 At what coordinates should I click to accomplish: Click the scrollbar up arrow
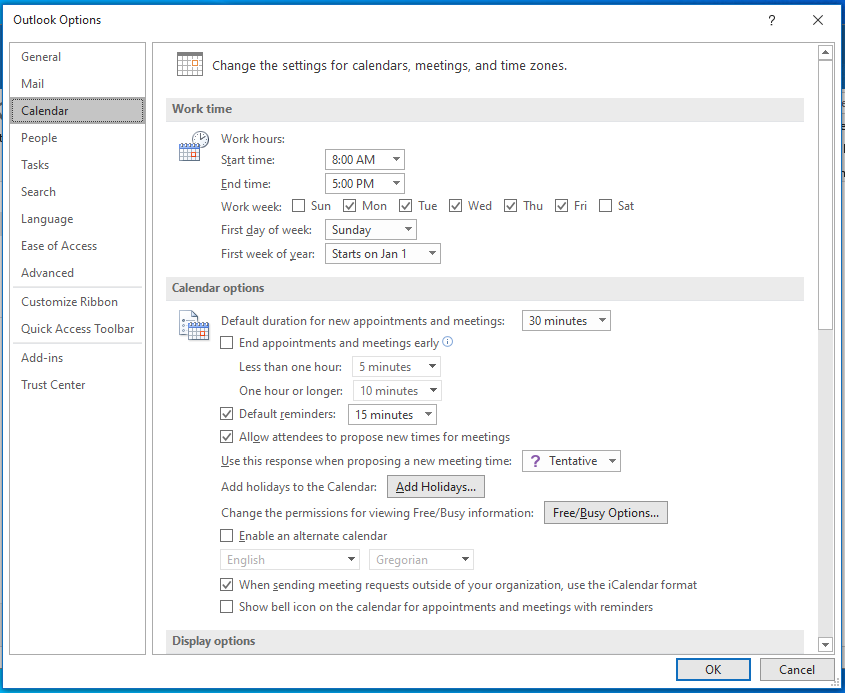point(825,52)
